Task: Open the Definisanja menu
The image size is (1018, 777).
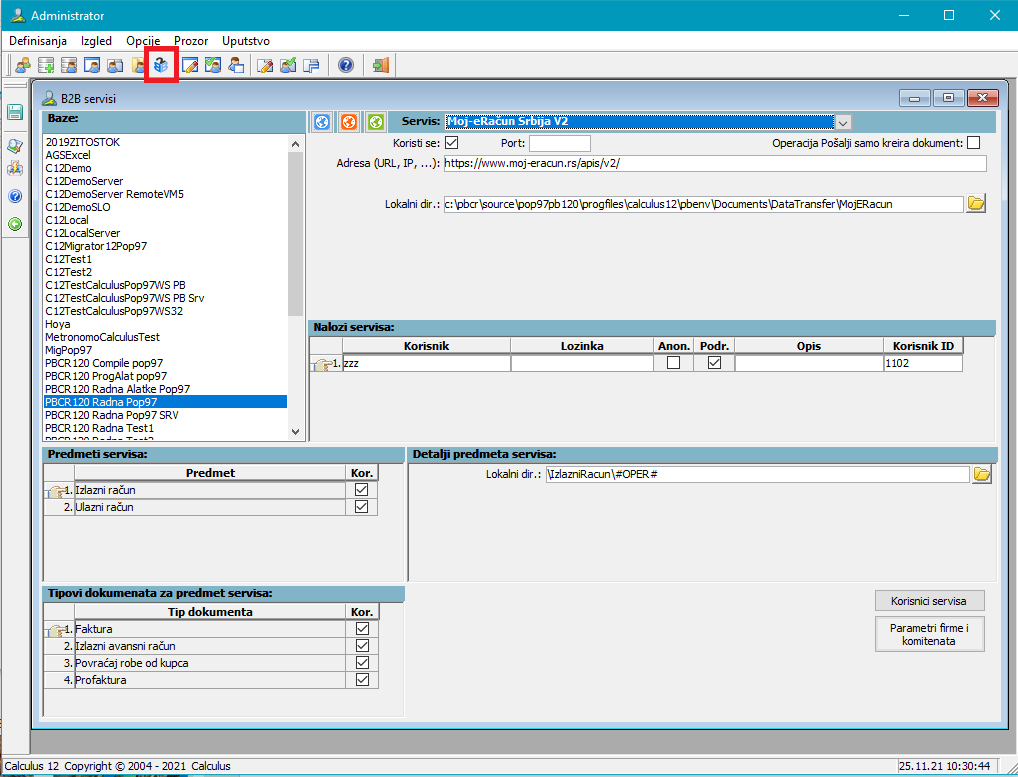Action: [x=38, y=41]
